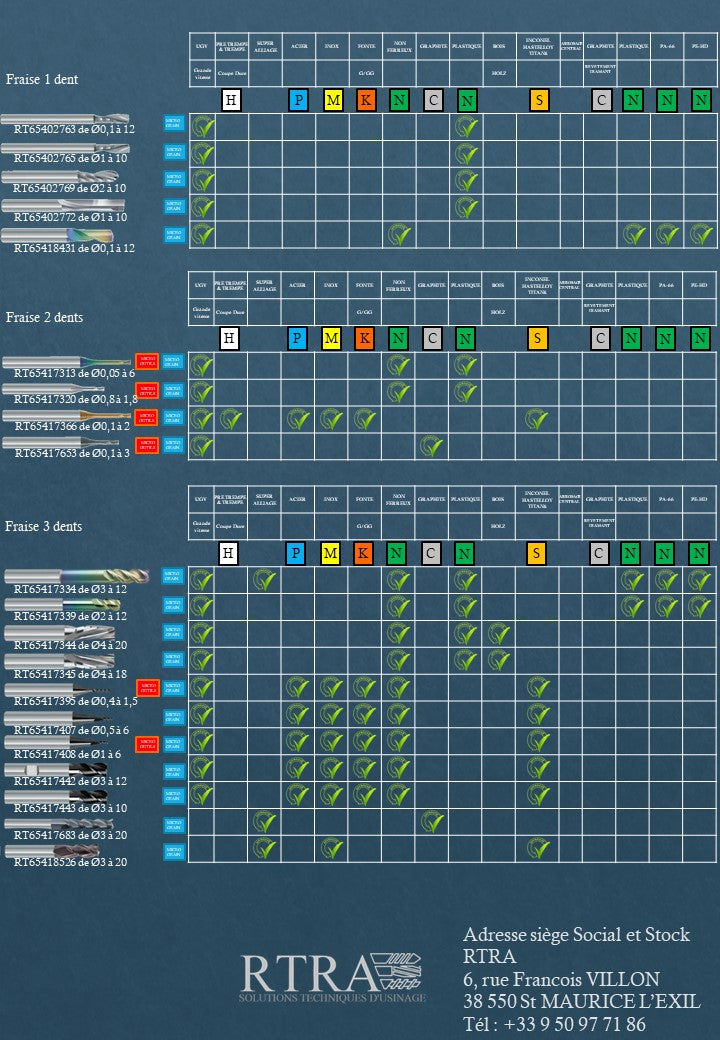The image size is (720, 1040).
Task: Click white H square in Fraise 1 dent table
Action: pyautogui.click(x=231, y=100)
